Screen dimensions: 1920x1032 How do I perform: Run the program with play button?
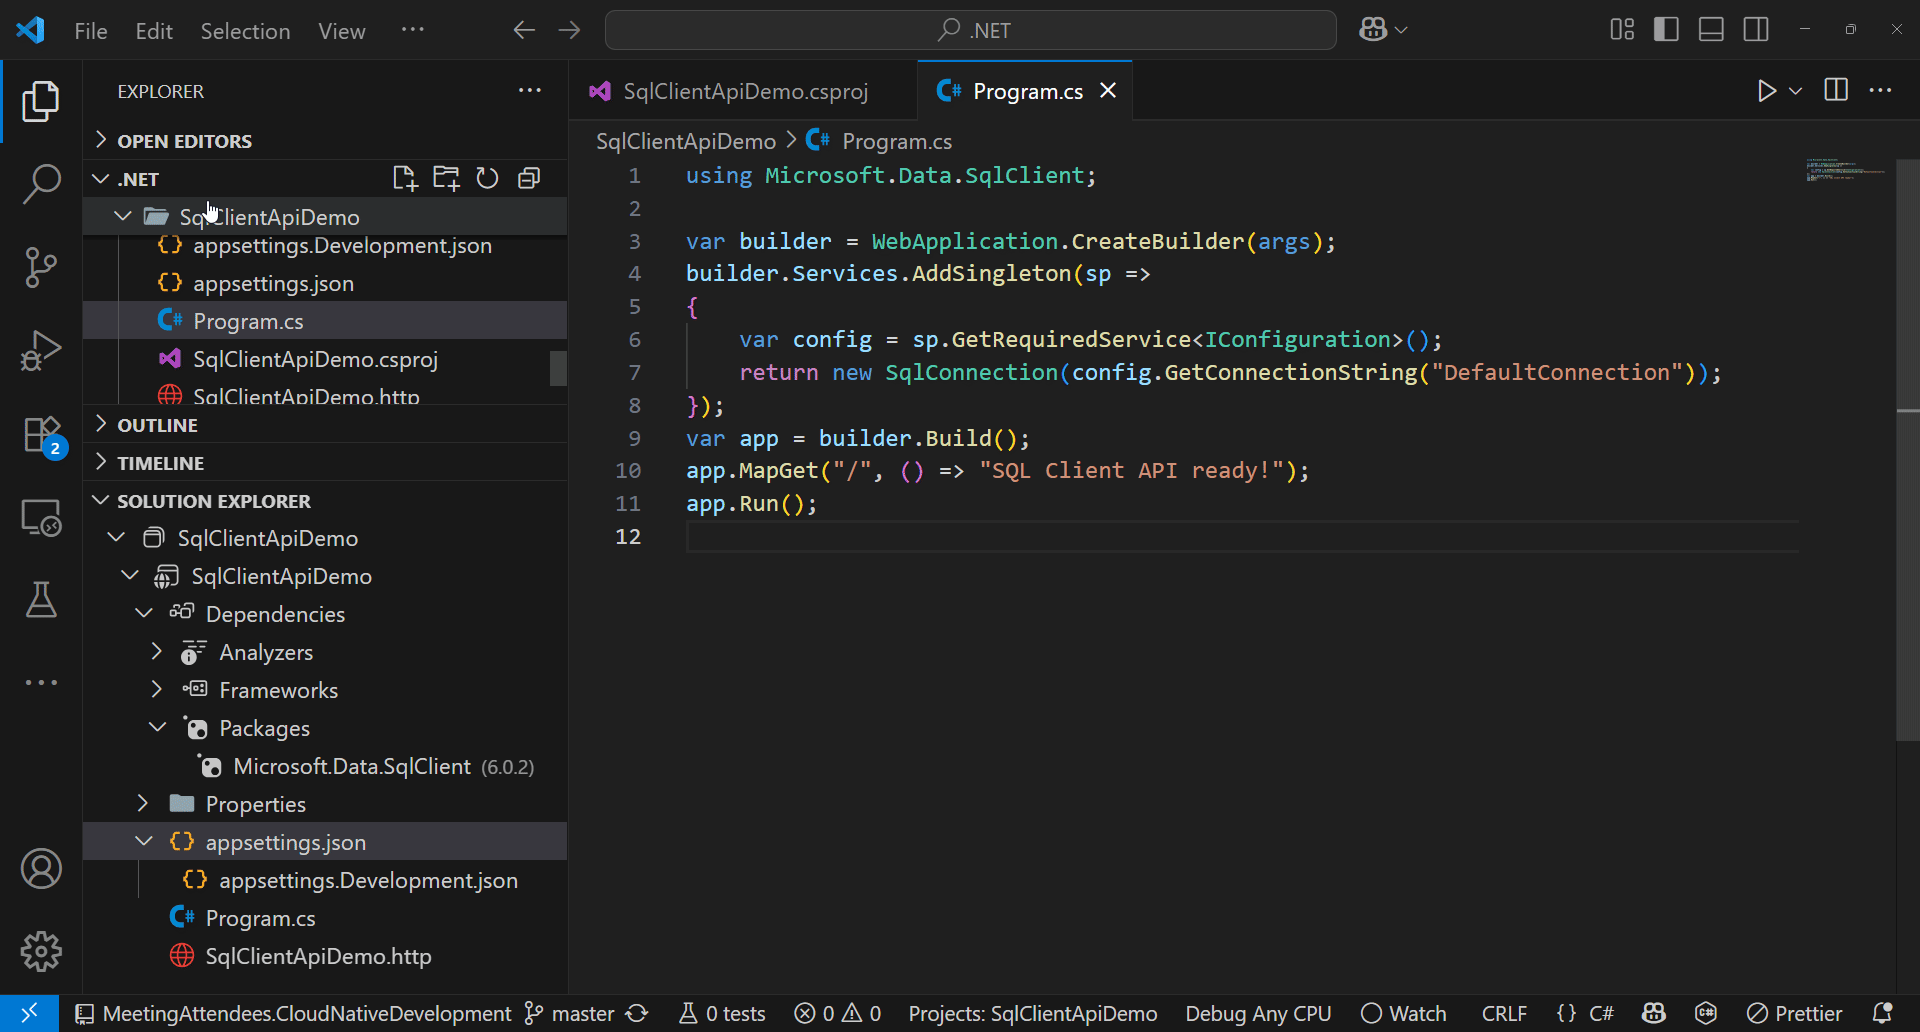(x=1766, y=91)
